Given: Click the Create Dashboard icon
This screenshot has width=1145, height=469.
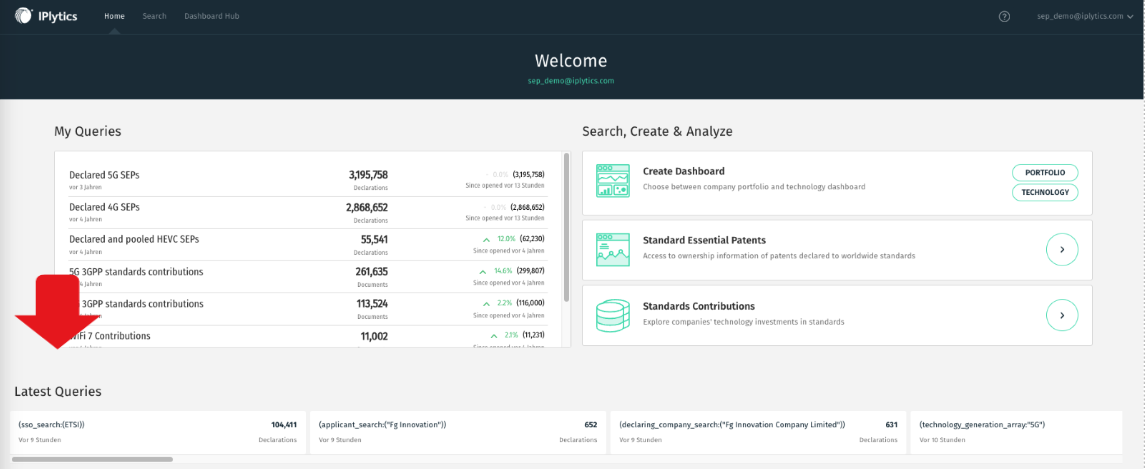Looking at the screenshot, I should click(612, 180).
